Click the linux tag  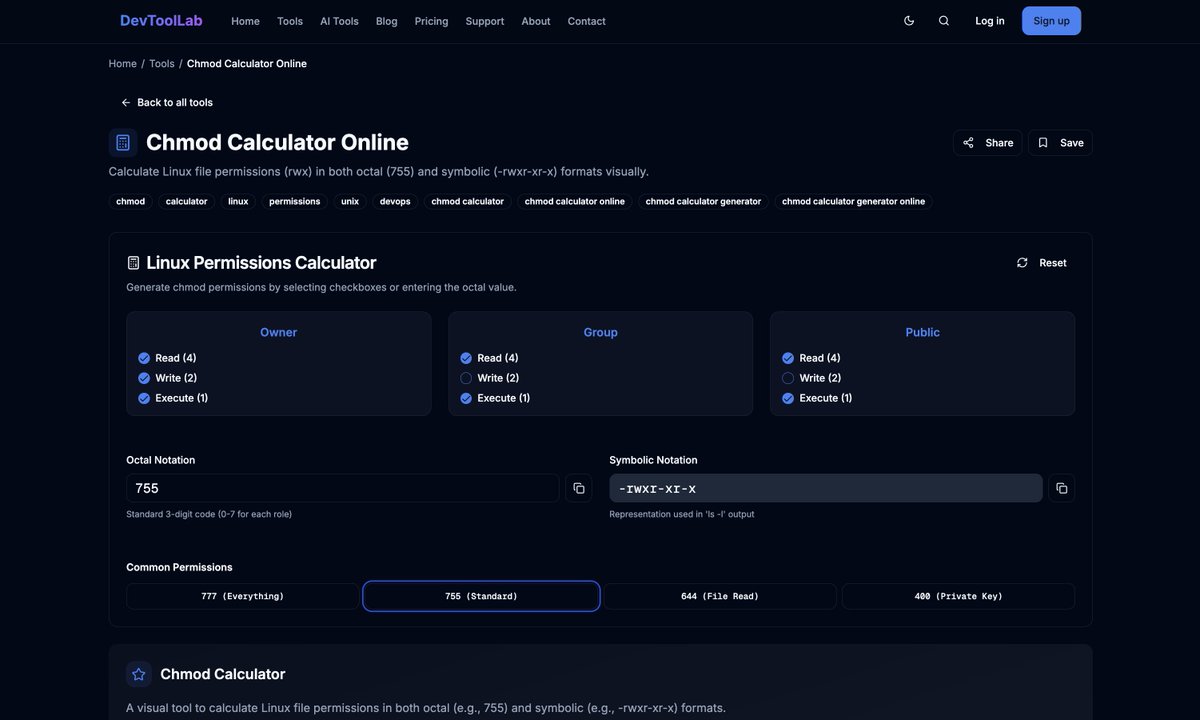click(x=238, y=202)
